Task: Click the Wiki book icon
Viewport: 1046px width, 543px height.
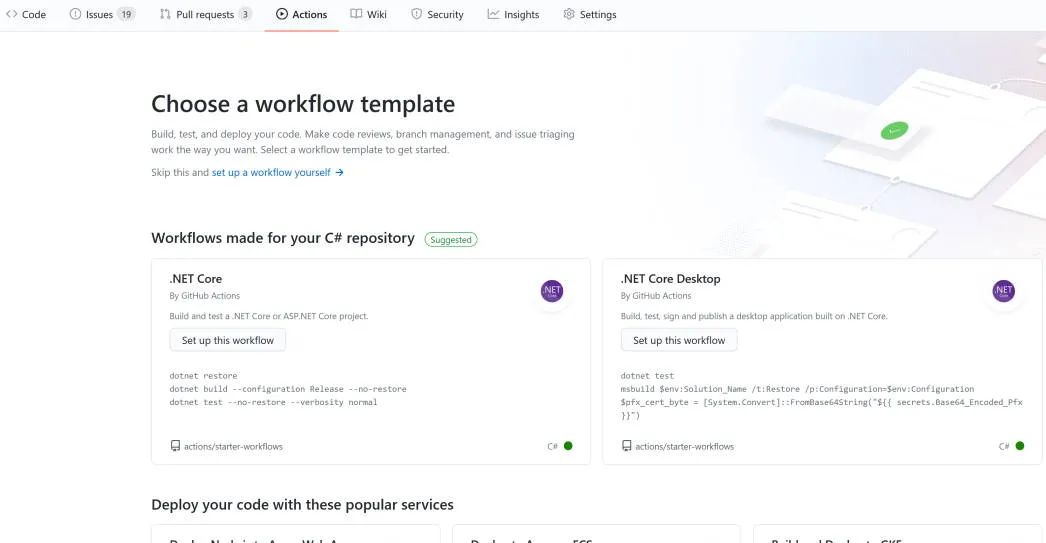Action: (356, 14)
